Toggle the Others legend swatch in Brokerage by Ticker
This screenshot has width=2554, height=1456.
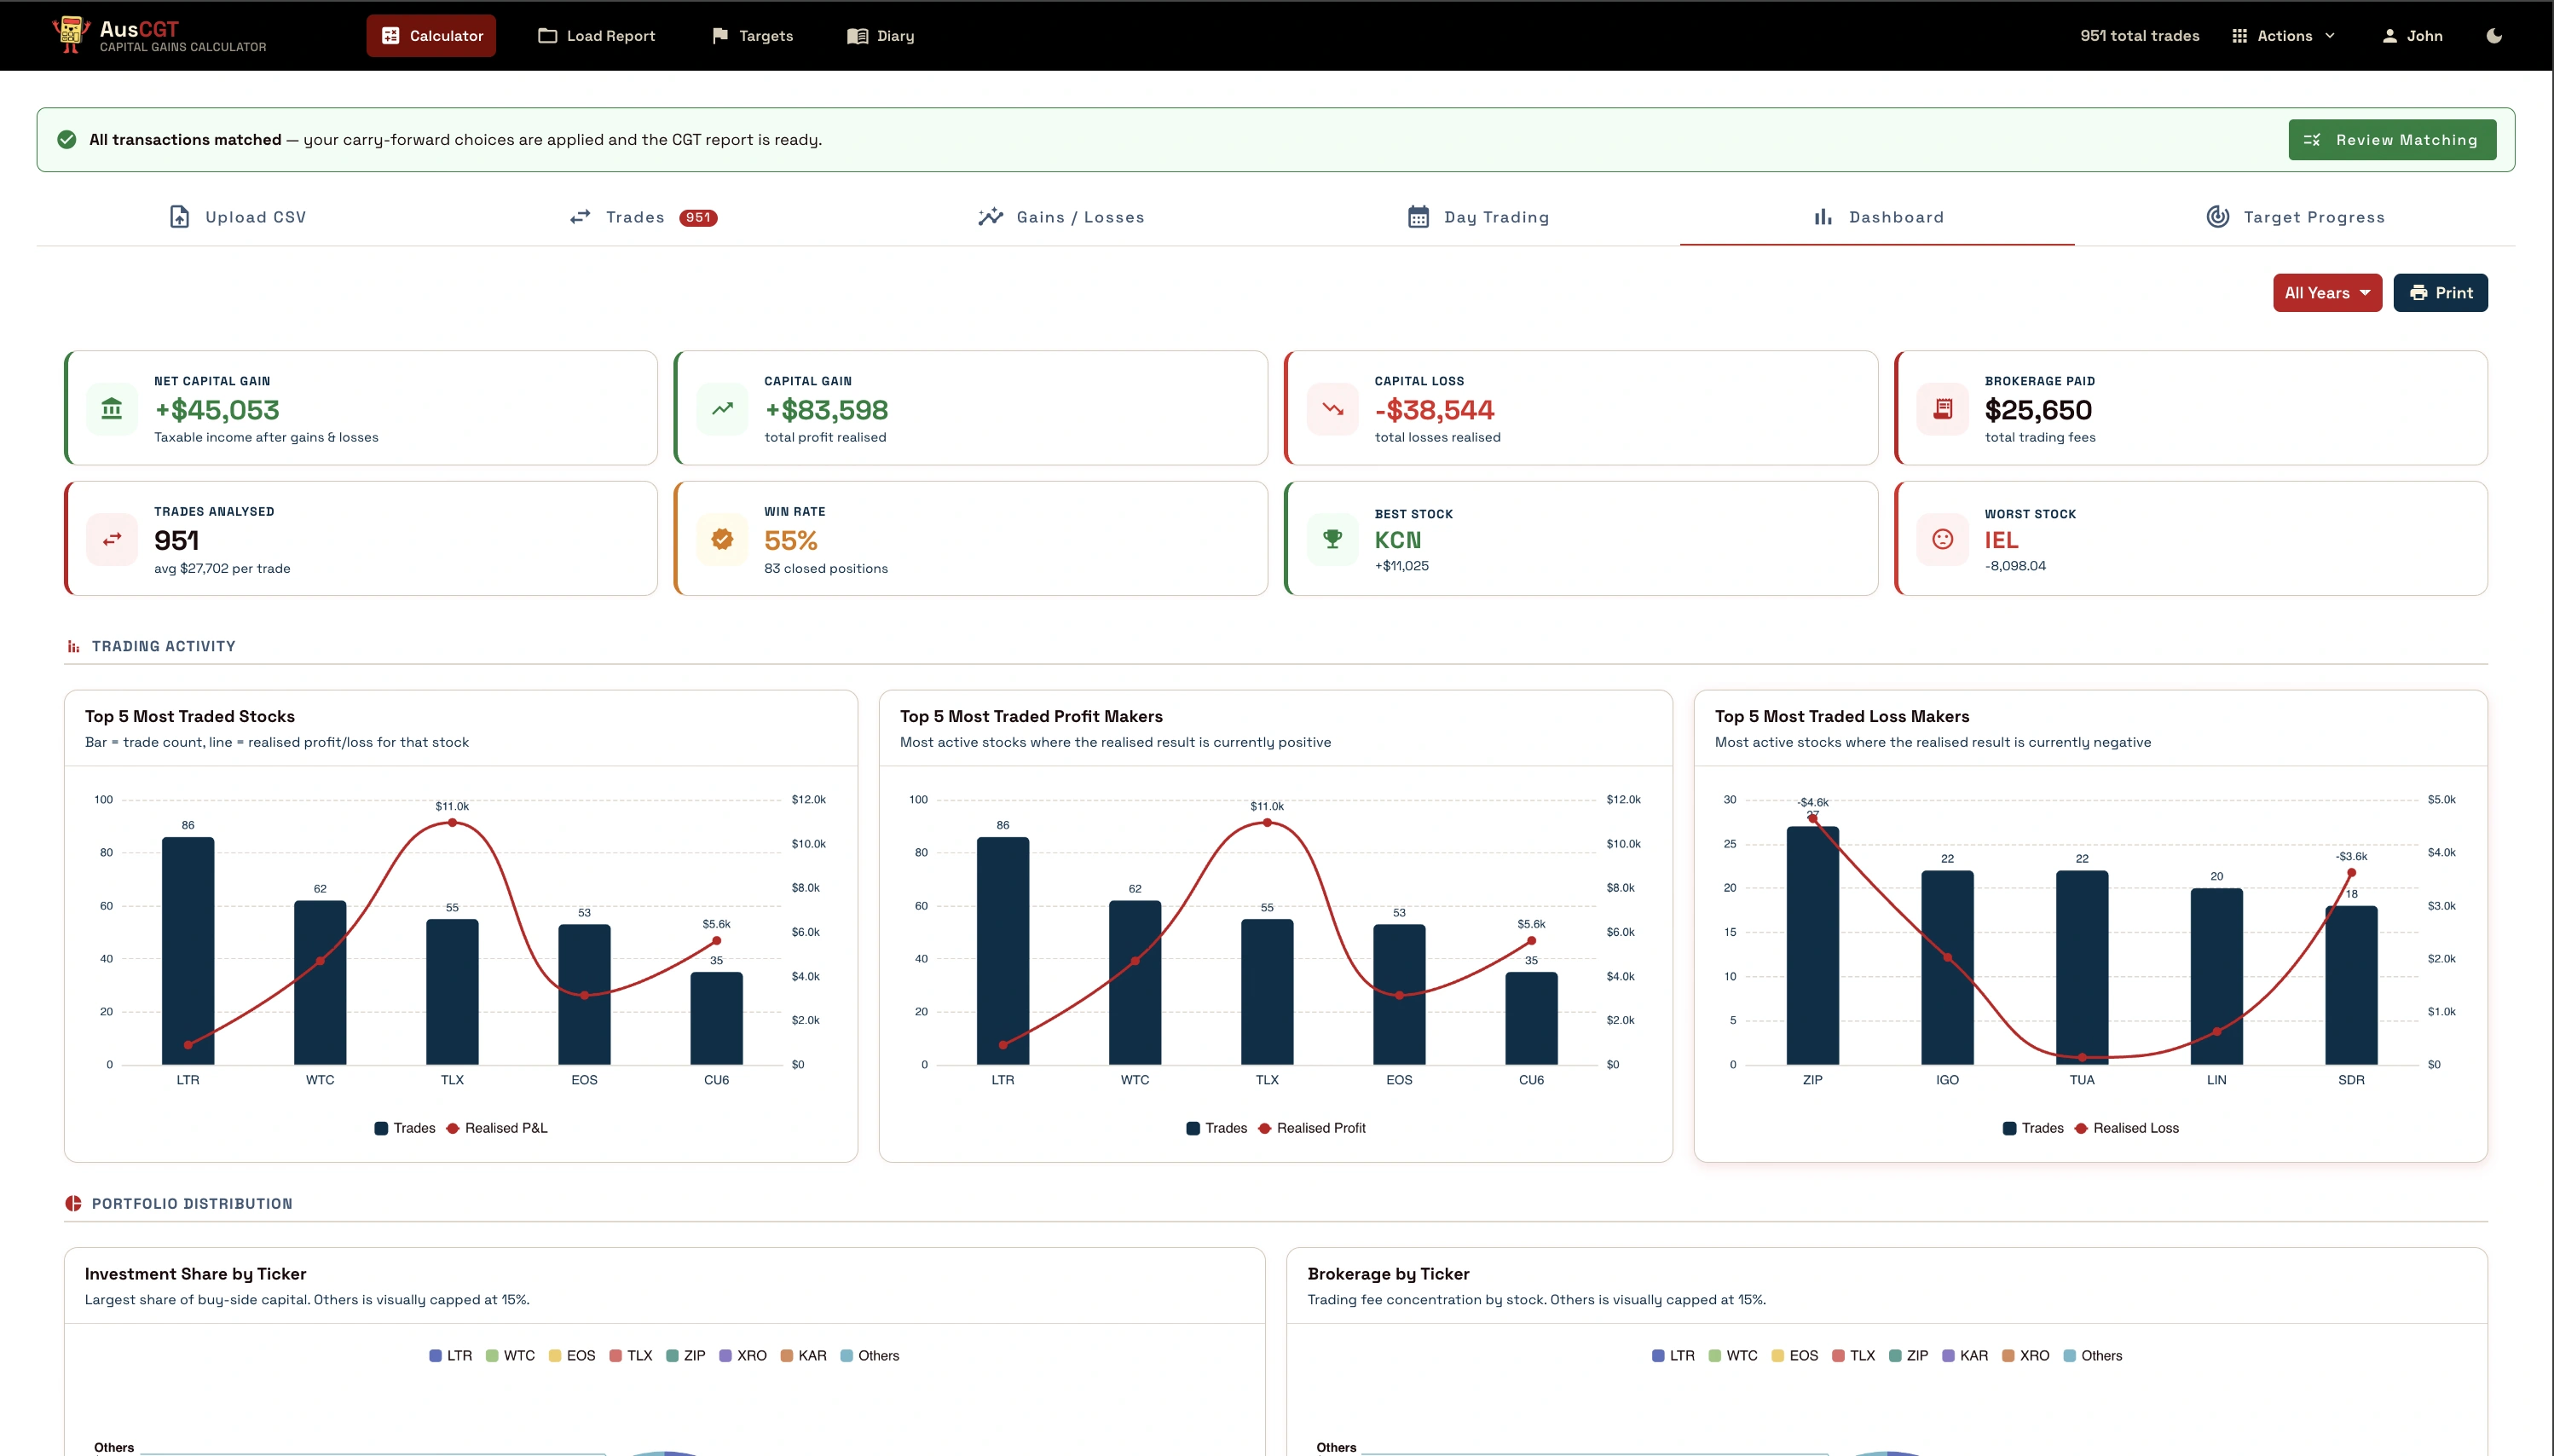[x=2070, y=1356]
